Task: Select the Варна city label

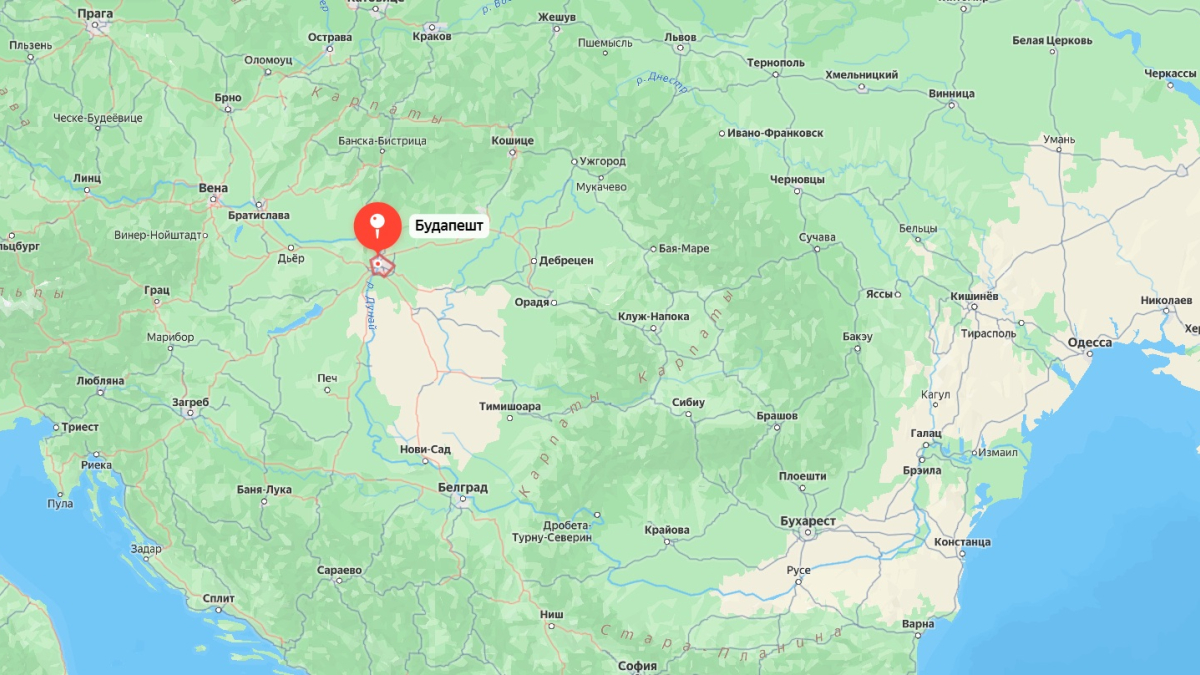Action: [x=918, y=624]
